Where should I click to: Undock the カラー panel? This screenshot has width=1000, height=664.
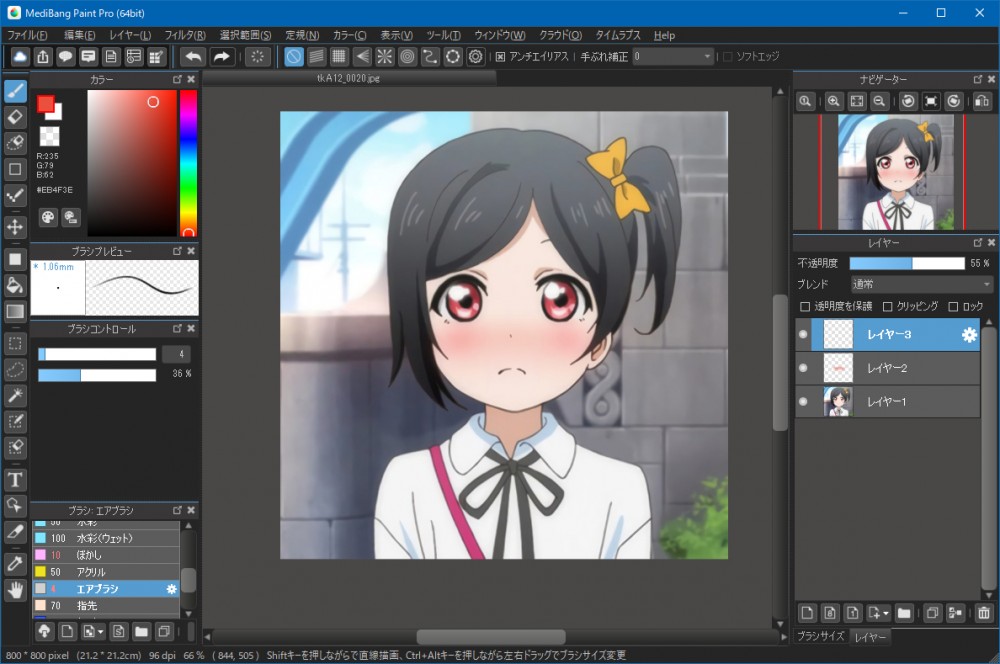[177, 79]
